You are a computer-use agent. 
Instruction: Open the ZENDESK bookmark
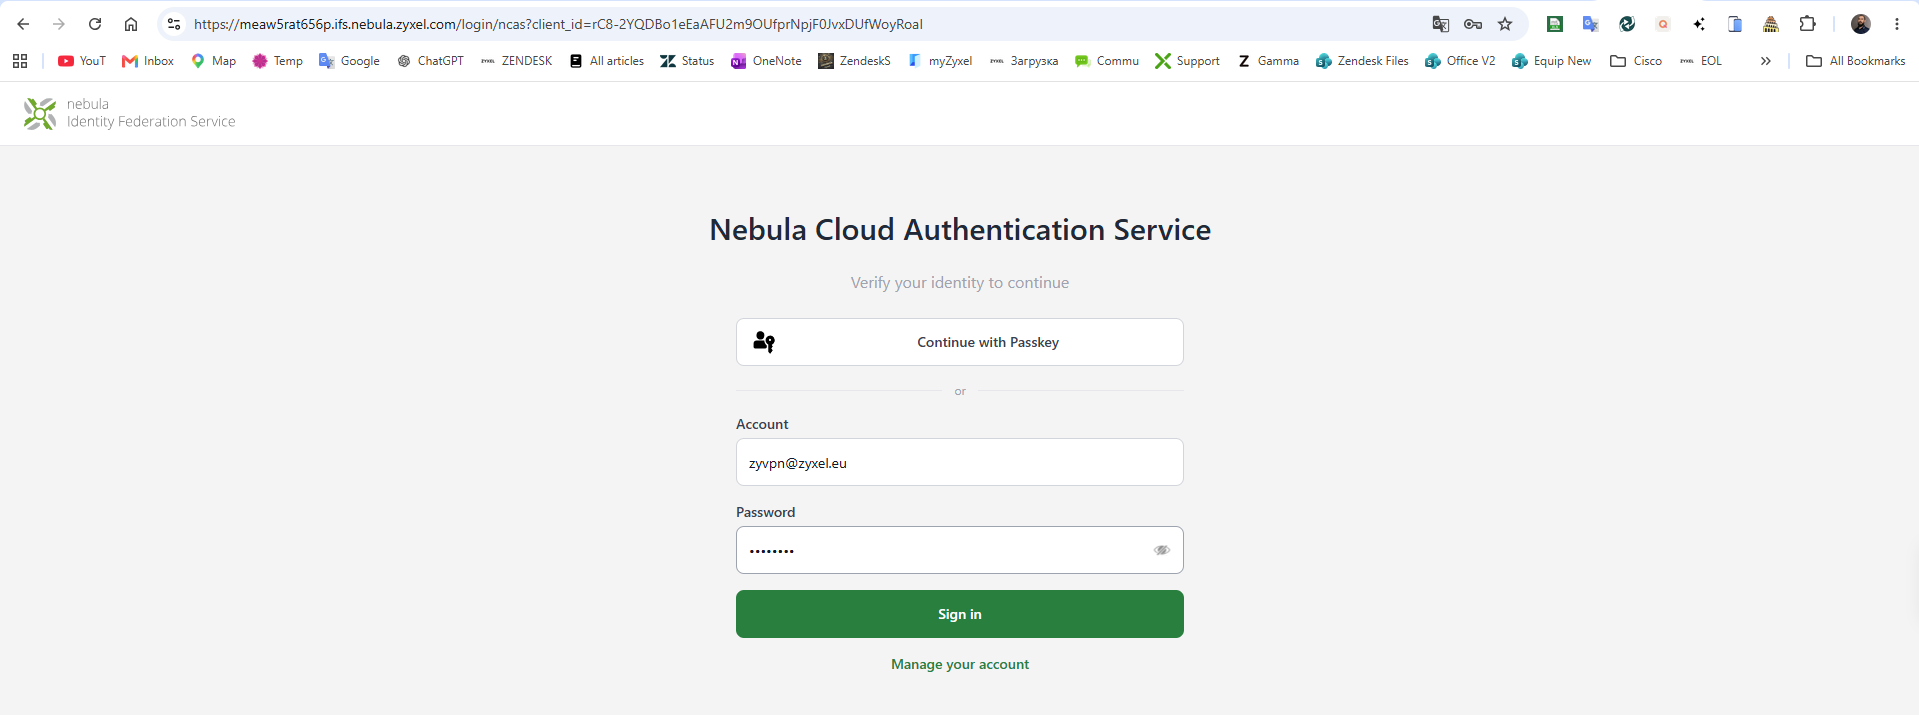[517, 61]
